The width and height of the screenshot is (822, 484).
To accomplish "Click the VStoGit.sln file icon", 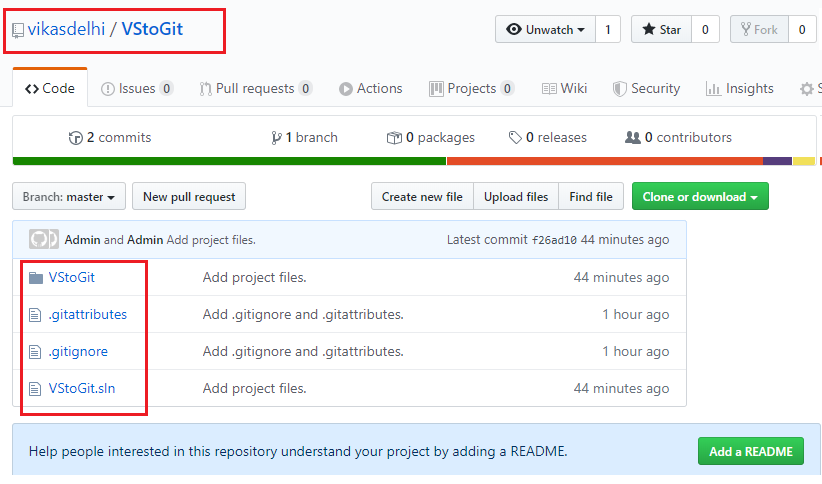I will pos(35,389).
